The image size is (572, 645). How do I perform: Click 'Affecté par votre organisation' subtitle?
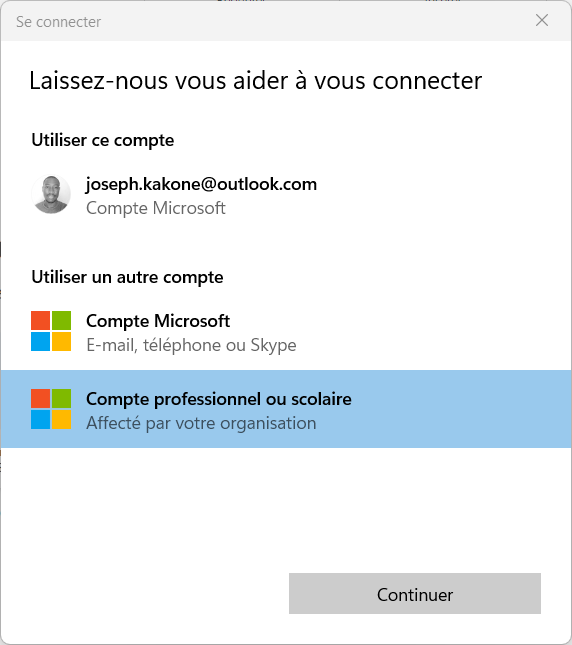201,423
